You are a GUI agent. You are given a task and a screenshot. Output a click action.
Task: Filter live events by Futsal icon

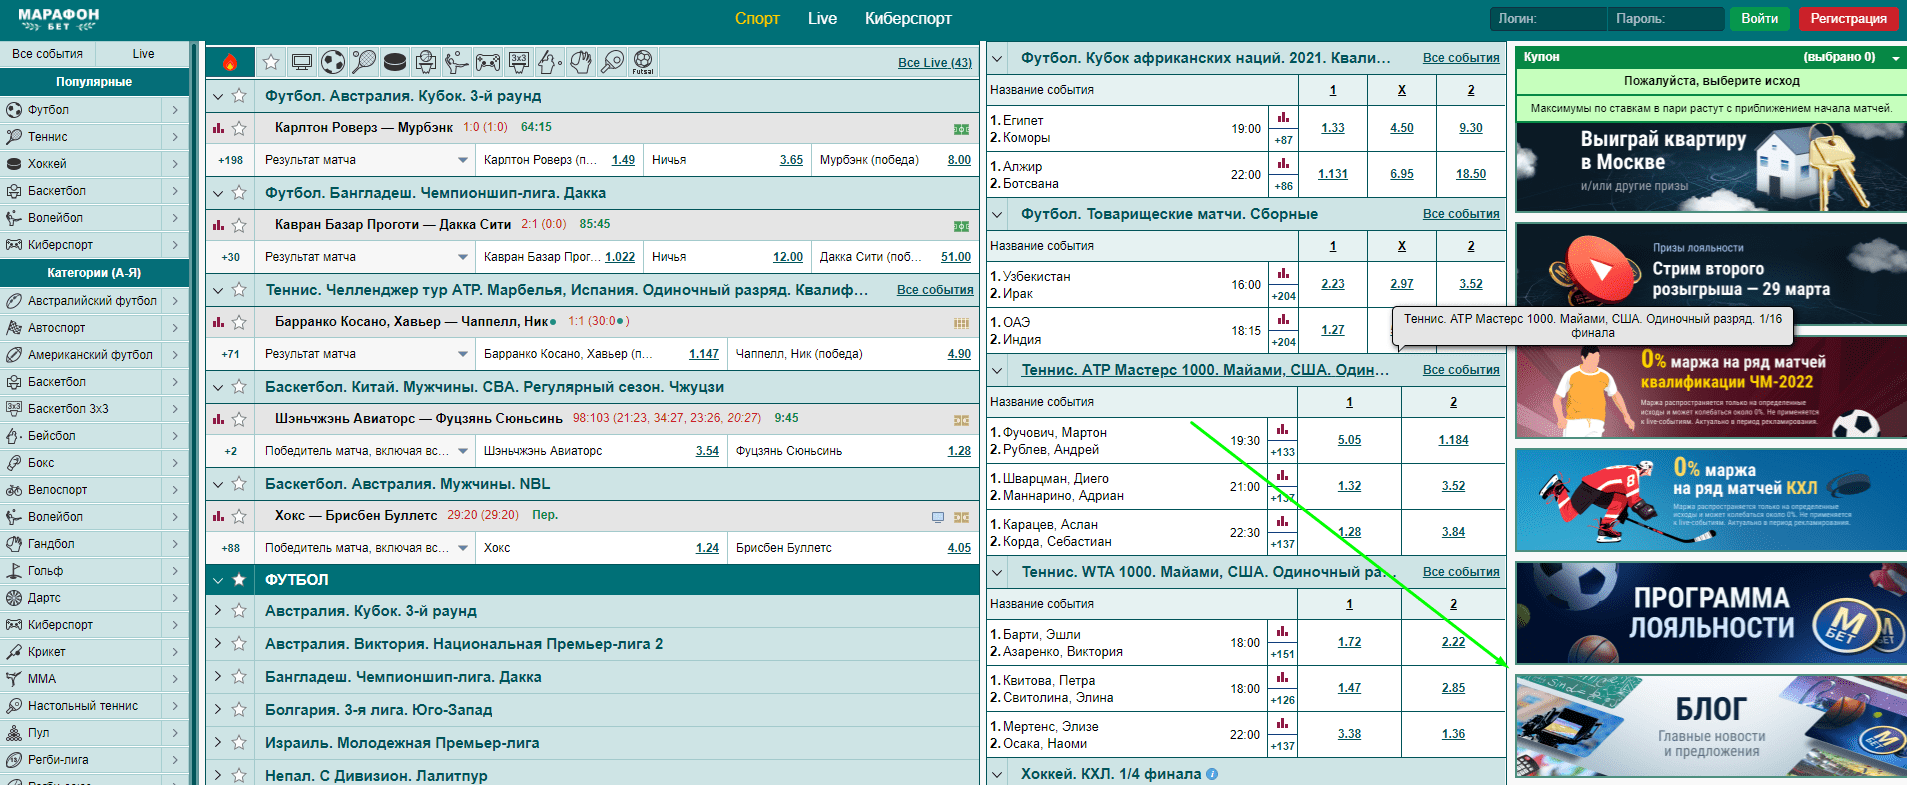click(643, 62)
